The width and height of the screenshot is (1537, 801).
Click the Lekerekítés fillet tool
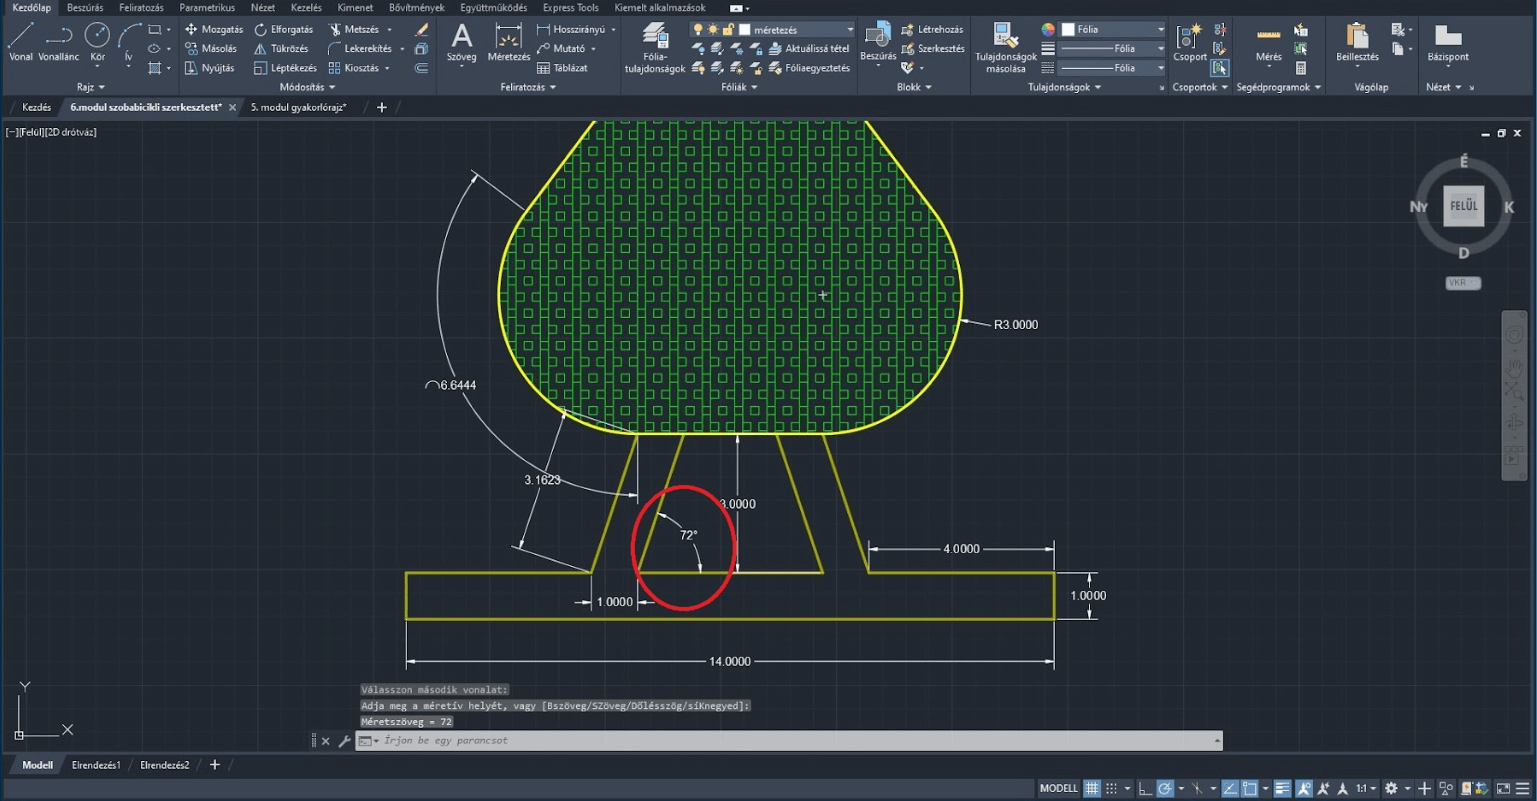[x=359, y=48]
